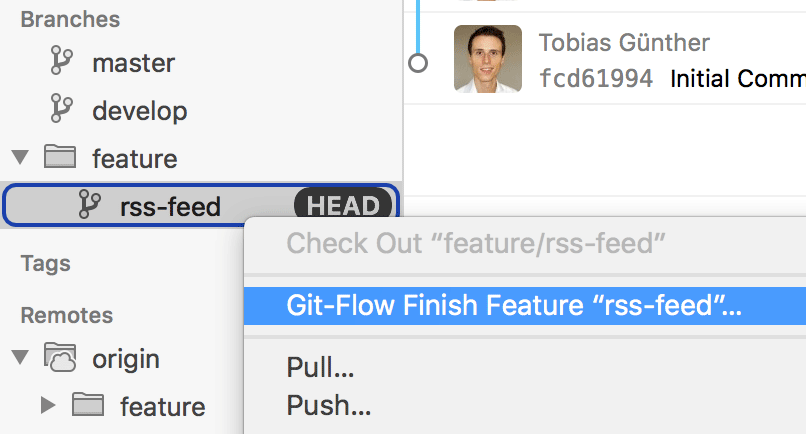The image size is (806, 434).
Task: Choose Git-Flow Finish Feature "rss-feed"
Action: (x=514, y=305)
